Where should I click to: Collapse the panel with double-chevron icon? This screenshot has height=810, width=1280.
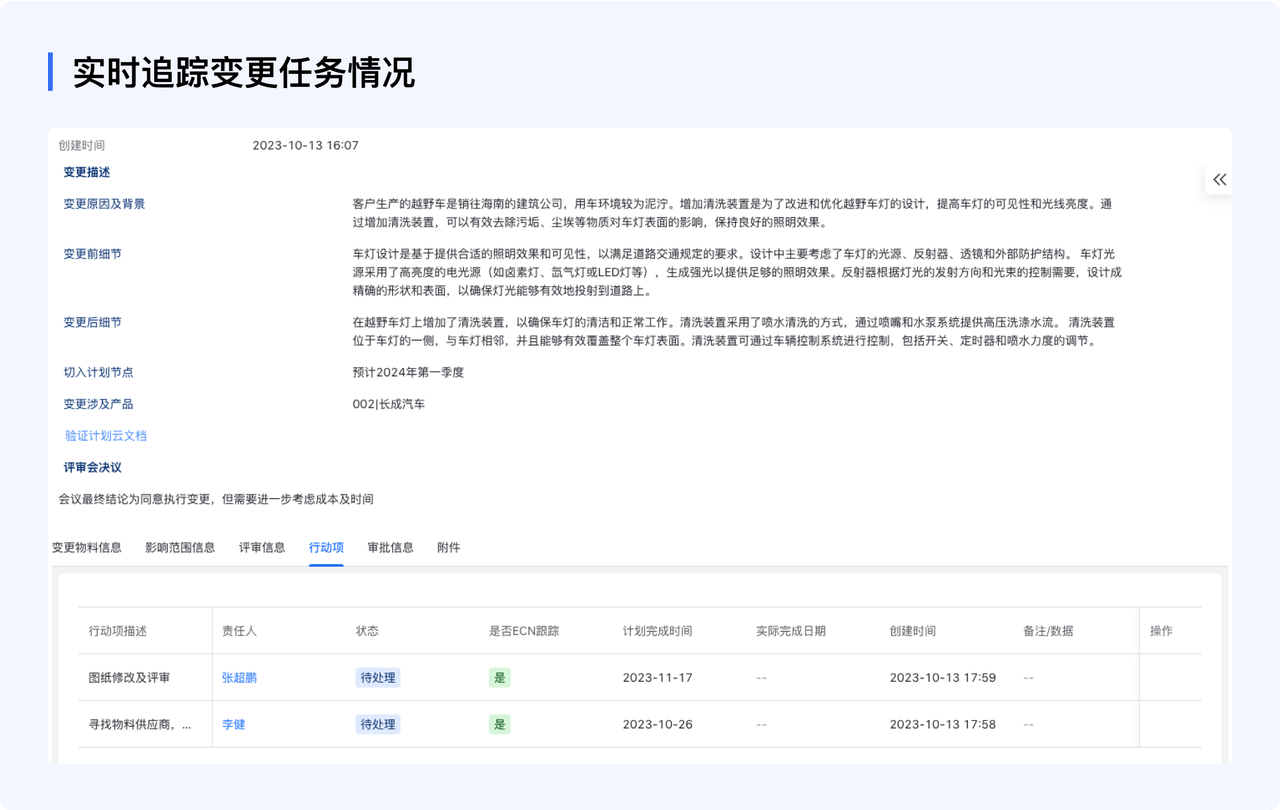pos(1219,180)
